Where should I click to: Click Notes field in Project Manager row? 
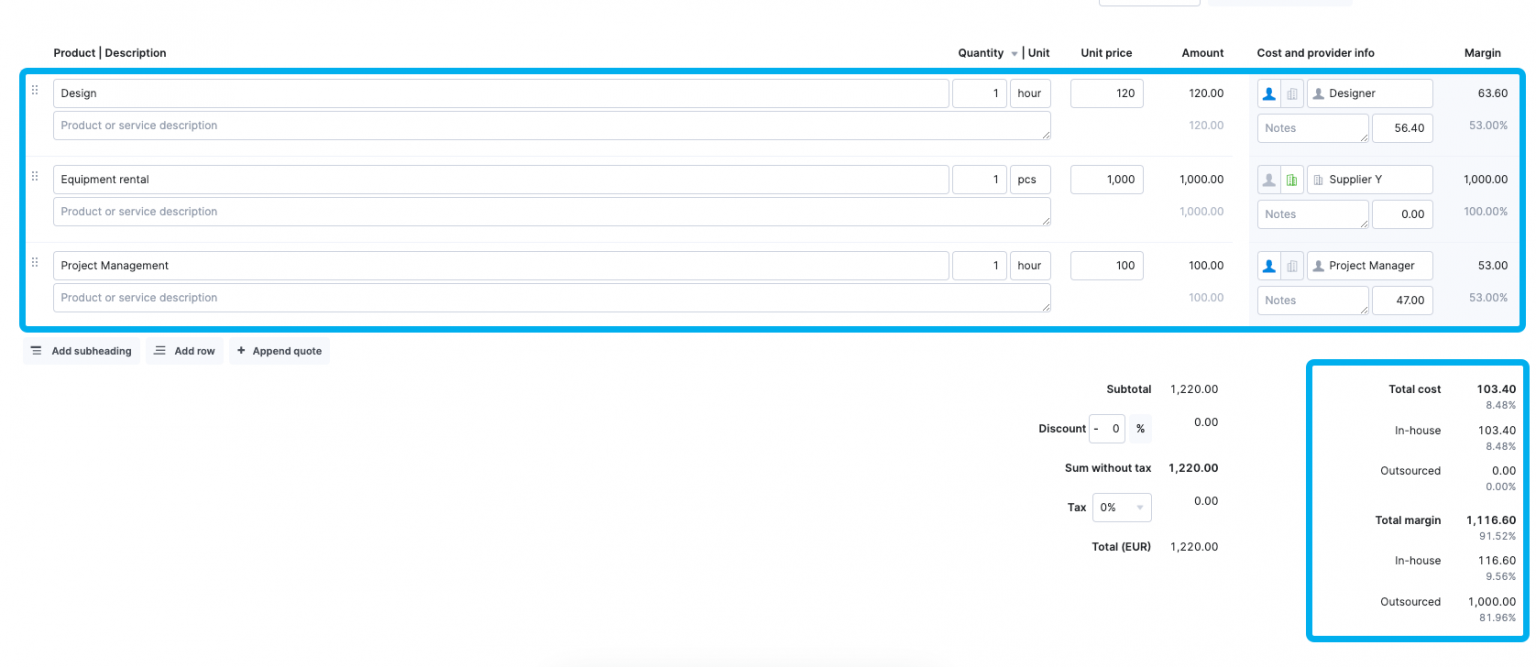pos(1311,300)
